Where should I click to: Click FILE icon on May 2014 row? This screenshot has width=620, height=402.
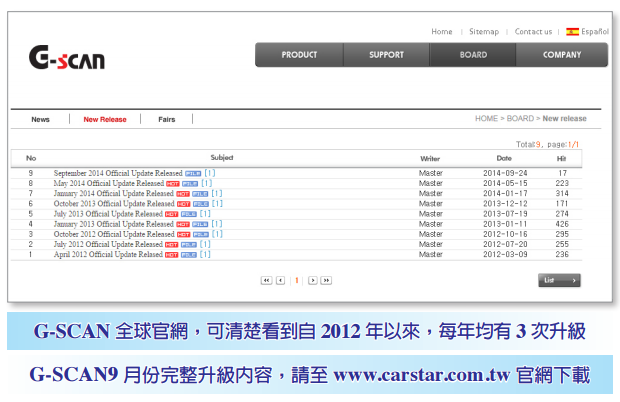(x=190, y=184)
